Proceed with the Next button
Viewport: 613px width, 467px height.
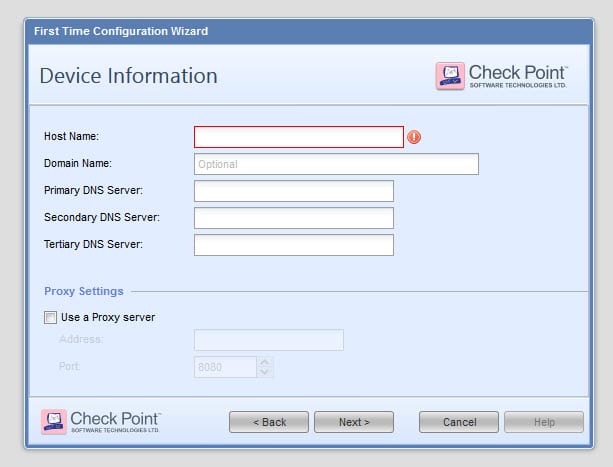coord(354,422)
